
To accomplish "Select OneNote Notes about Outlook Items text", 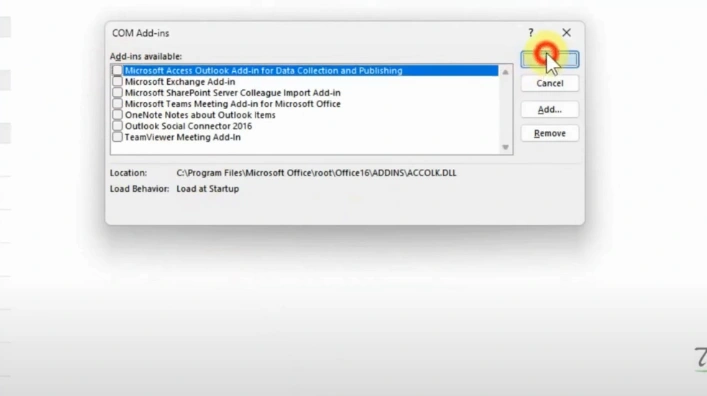I will pyautogui.click(x=200, y=115).
